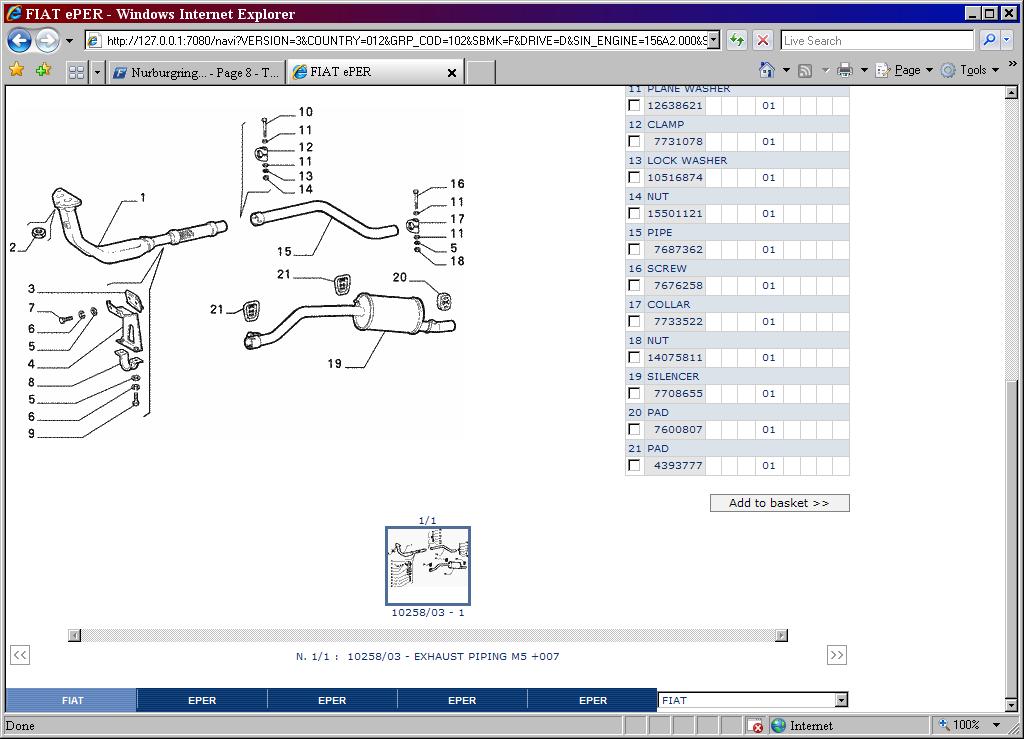This screenshot has height=739, width=1024.
Task: Click the browser Back arrow button
Action: (x=20, y=40)
